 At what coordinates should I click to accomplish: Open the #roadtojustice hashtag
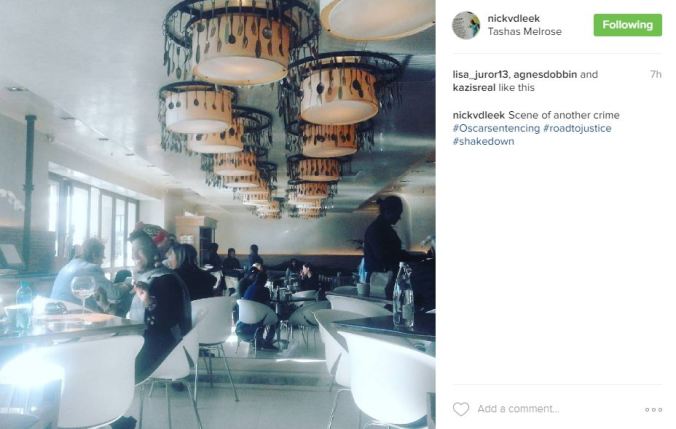click(x=577, y=128)
